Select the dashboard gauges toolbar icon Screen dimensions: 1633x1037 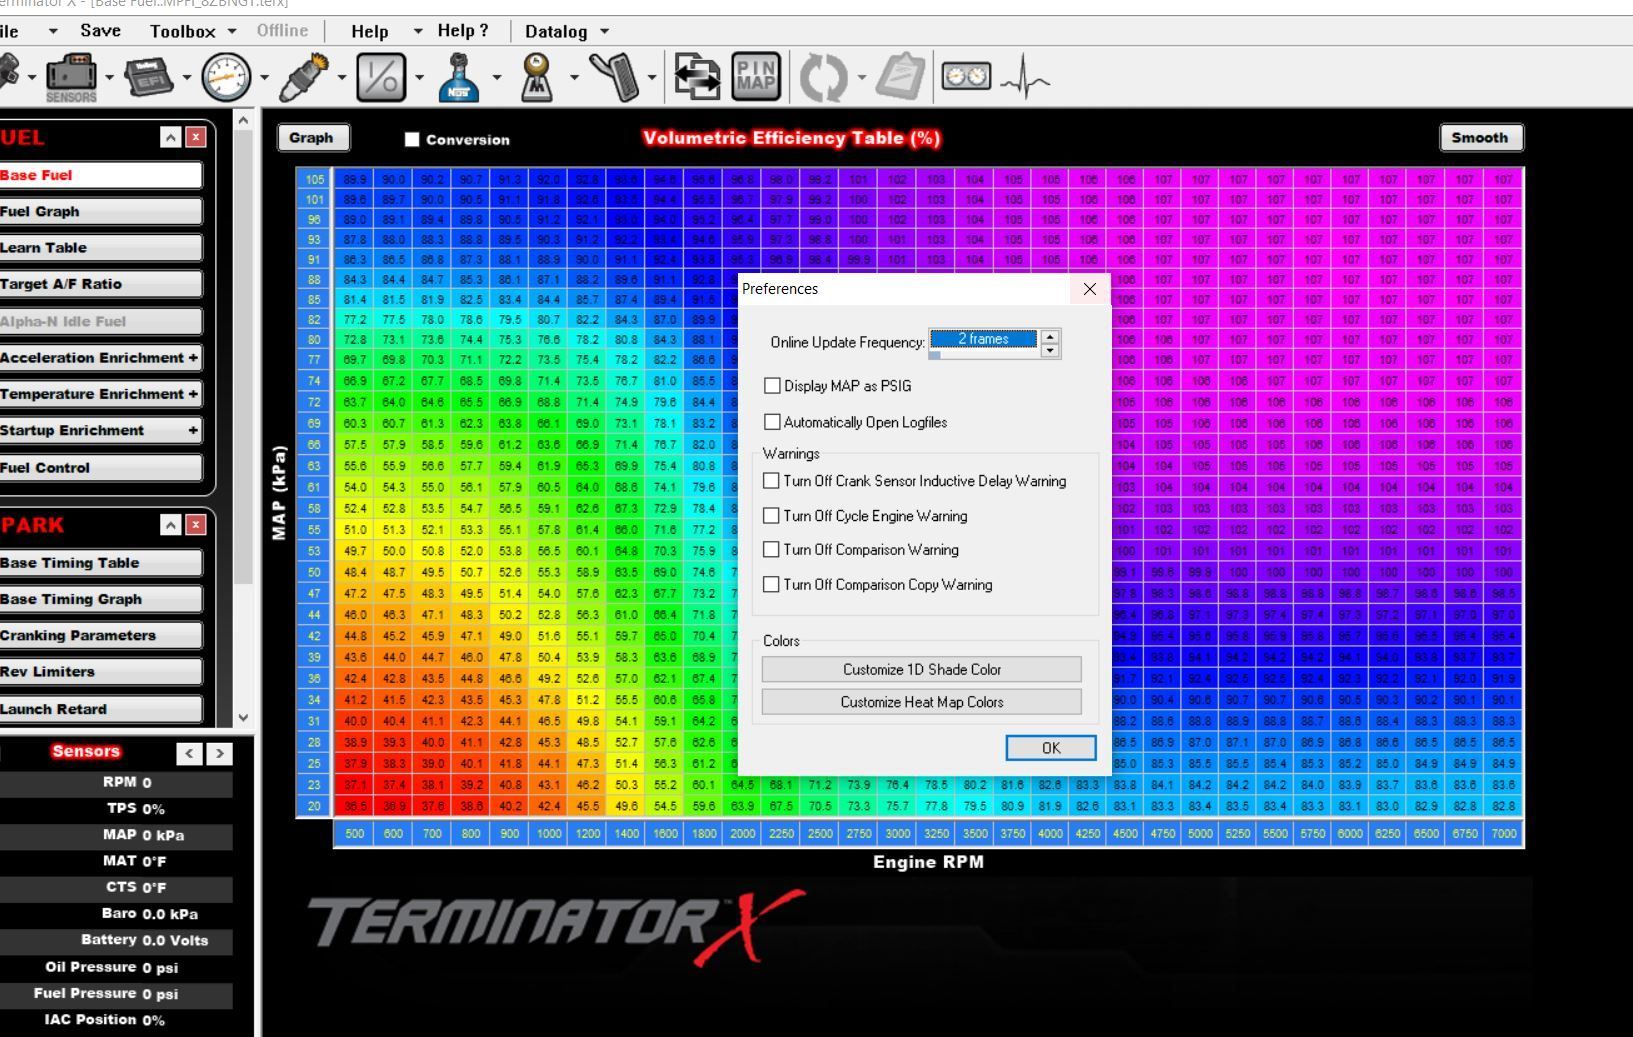click(x=968, y=75)
